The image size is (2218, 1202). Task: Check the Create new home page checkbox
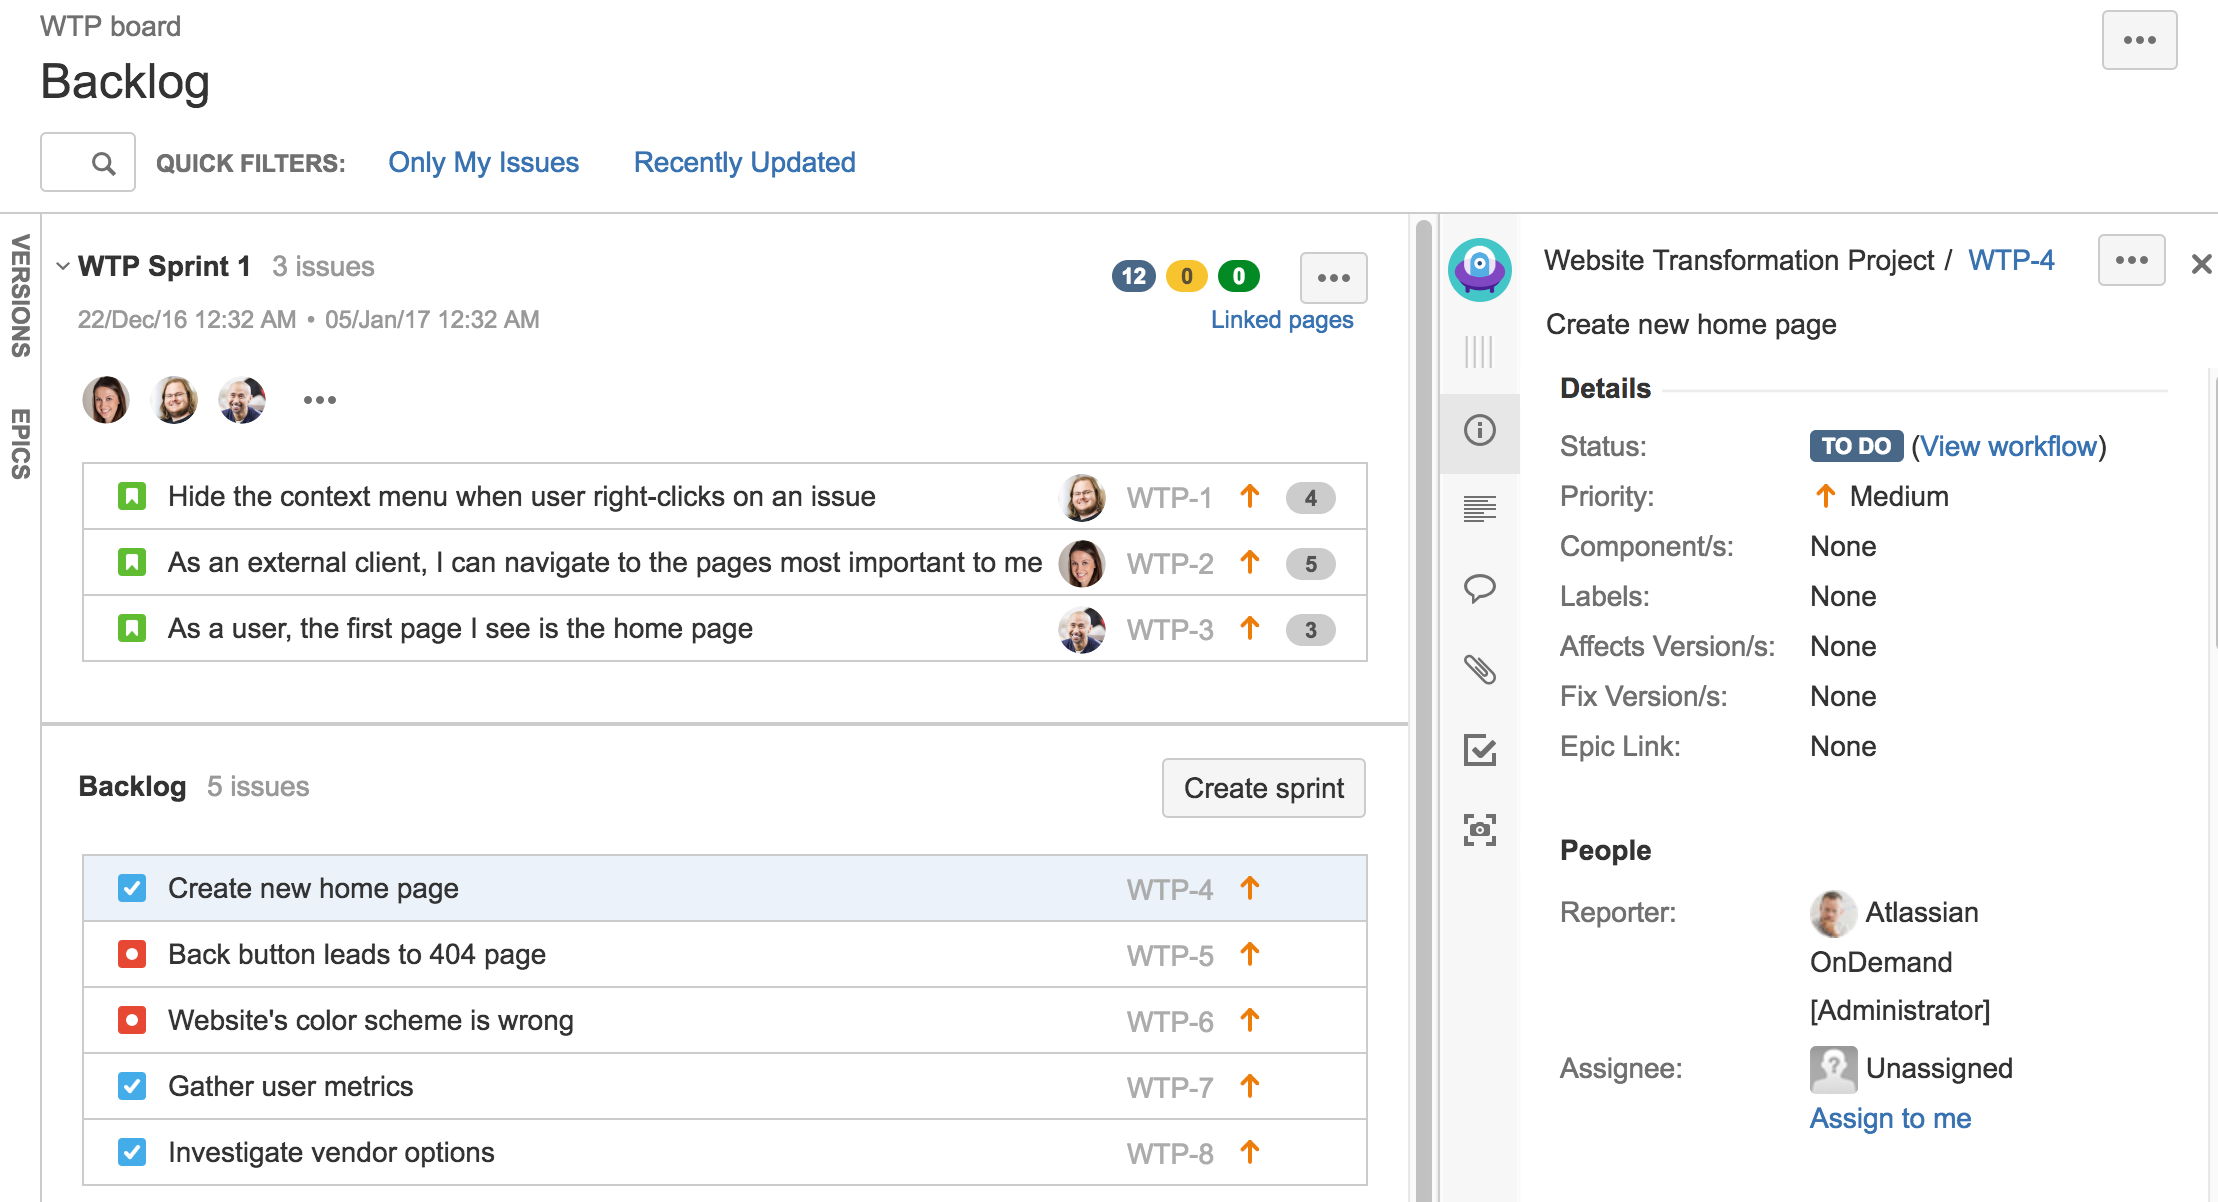(x=131, y=887)
